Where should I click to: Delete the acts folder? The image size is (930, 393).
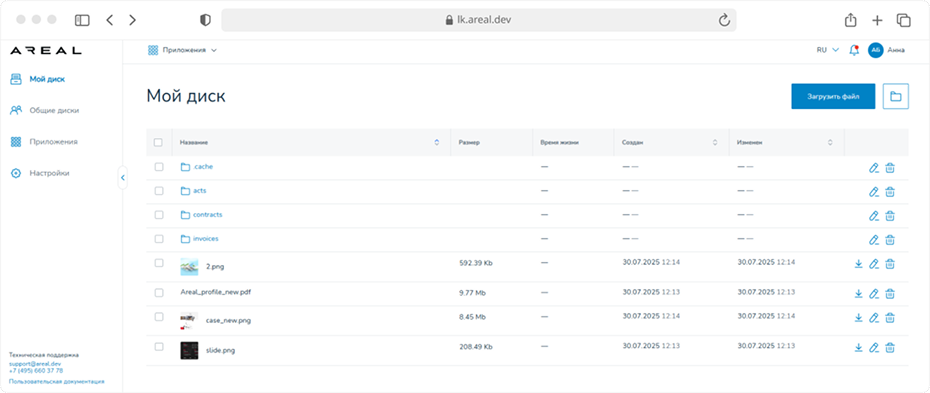pyautogui.click(x=890, y=192)
